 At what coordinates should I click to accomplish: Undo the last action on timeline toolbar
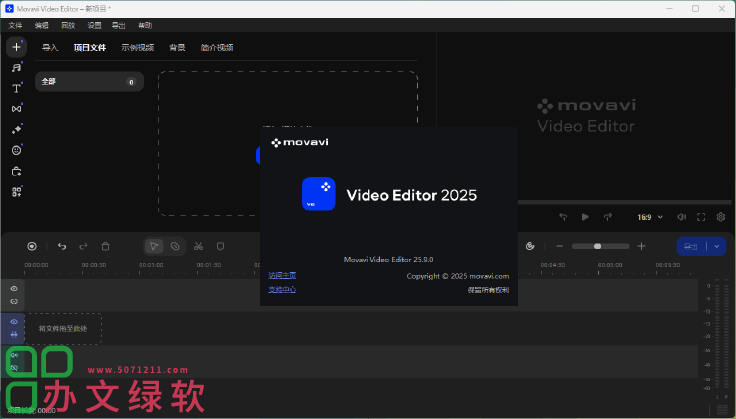click(62, 246)
